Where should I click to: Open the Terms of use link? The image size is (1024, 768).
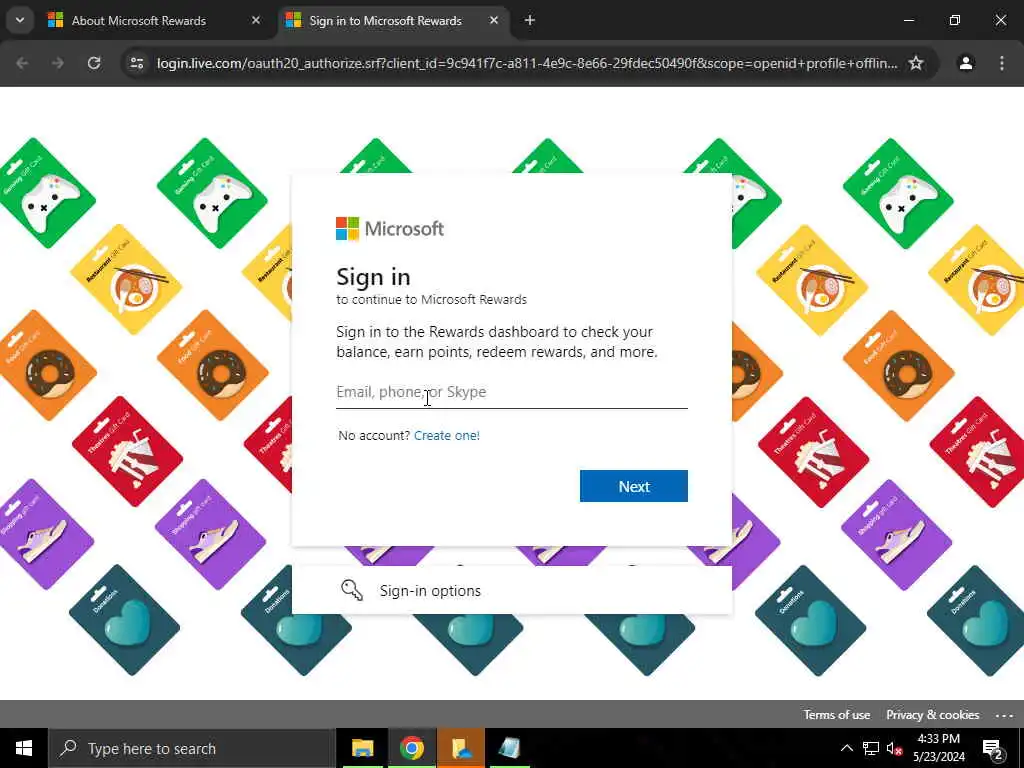(837, 714)
